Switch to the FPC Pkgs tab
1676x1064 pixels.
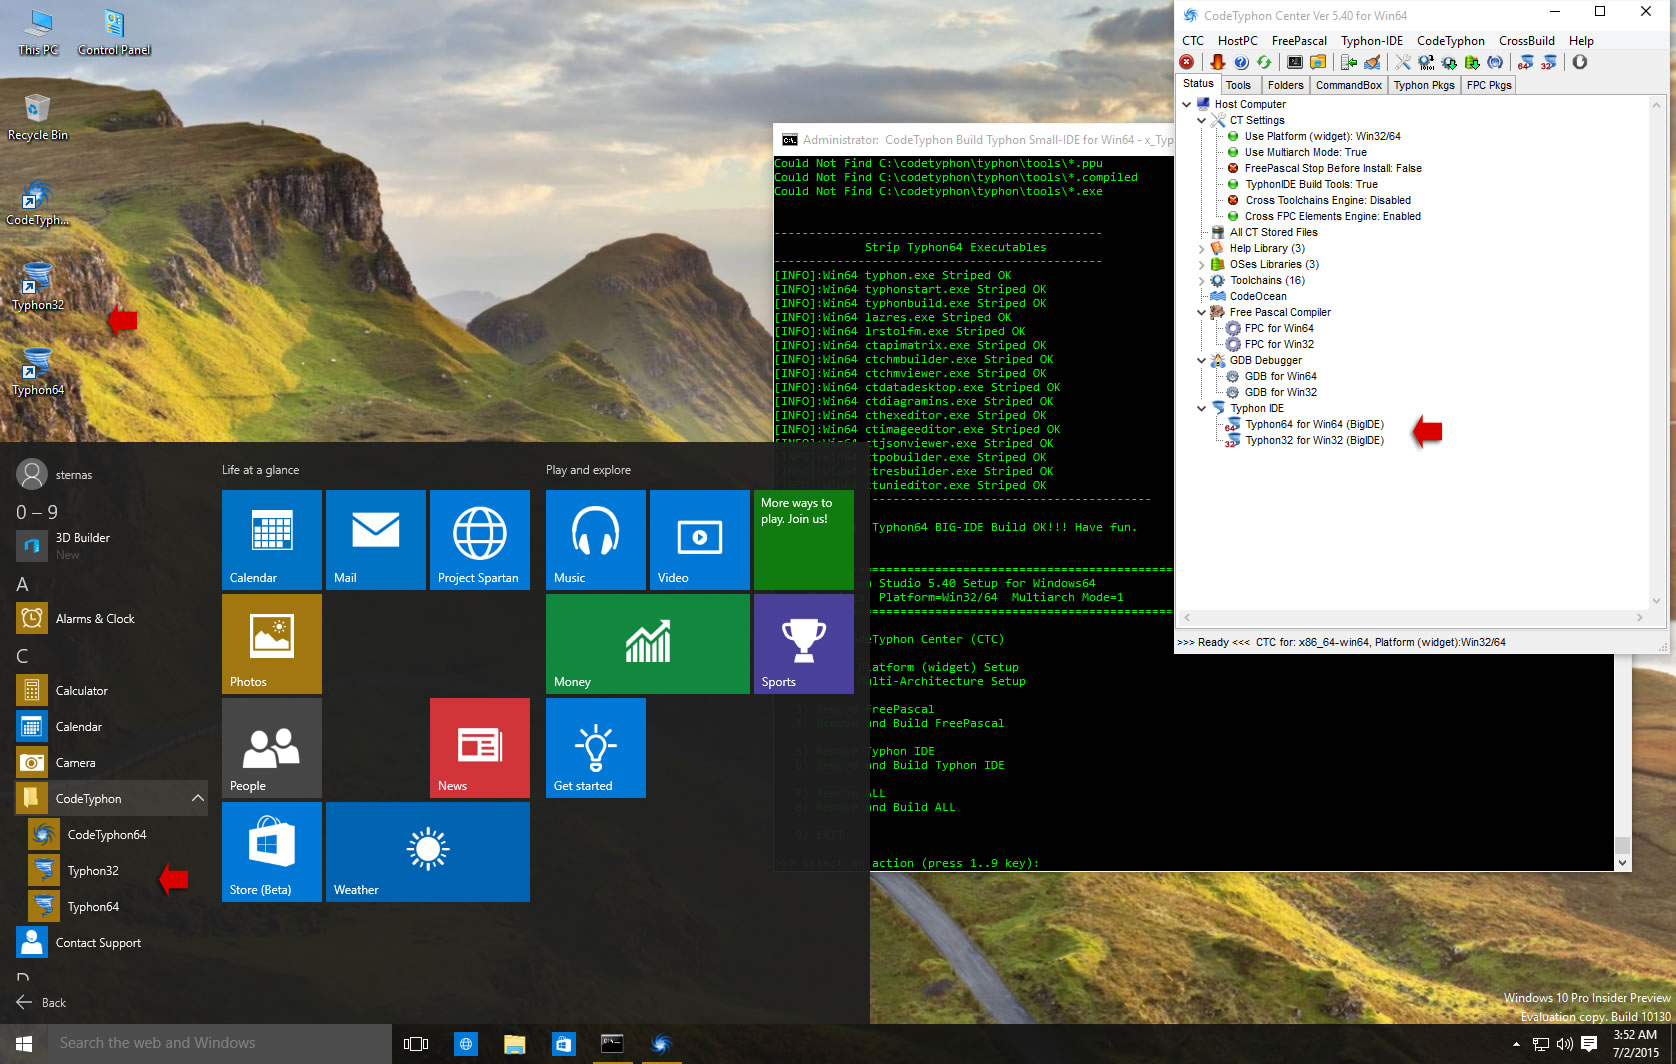(1489, 85)
